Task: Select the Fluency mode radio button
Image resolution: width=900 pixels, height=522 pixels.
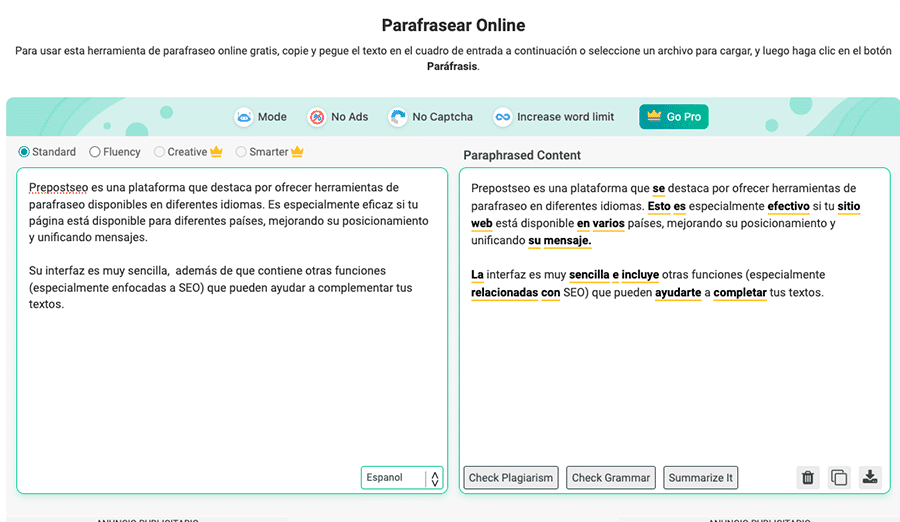Action: click(95, 152)
